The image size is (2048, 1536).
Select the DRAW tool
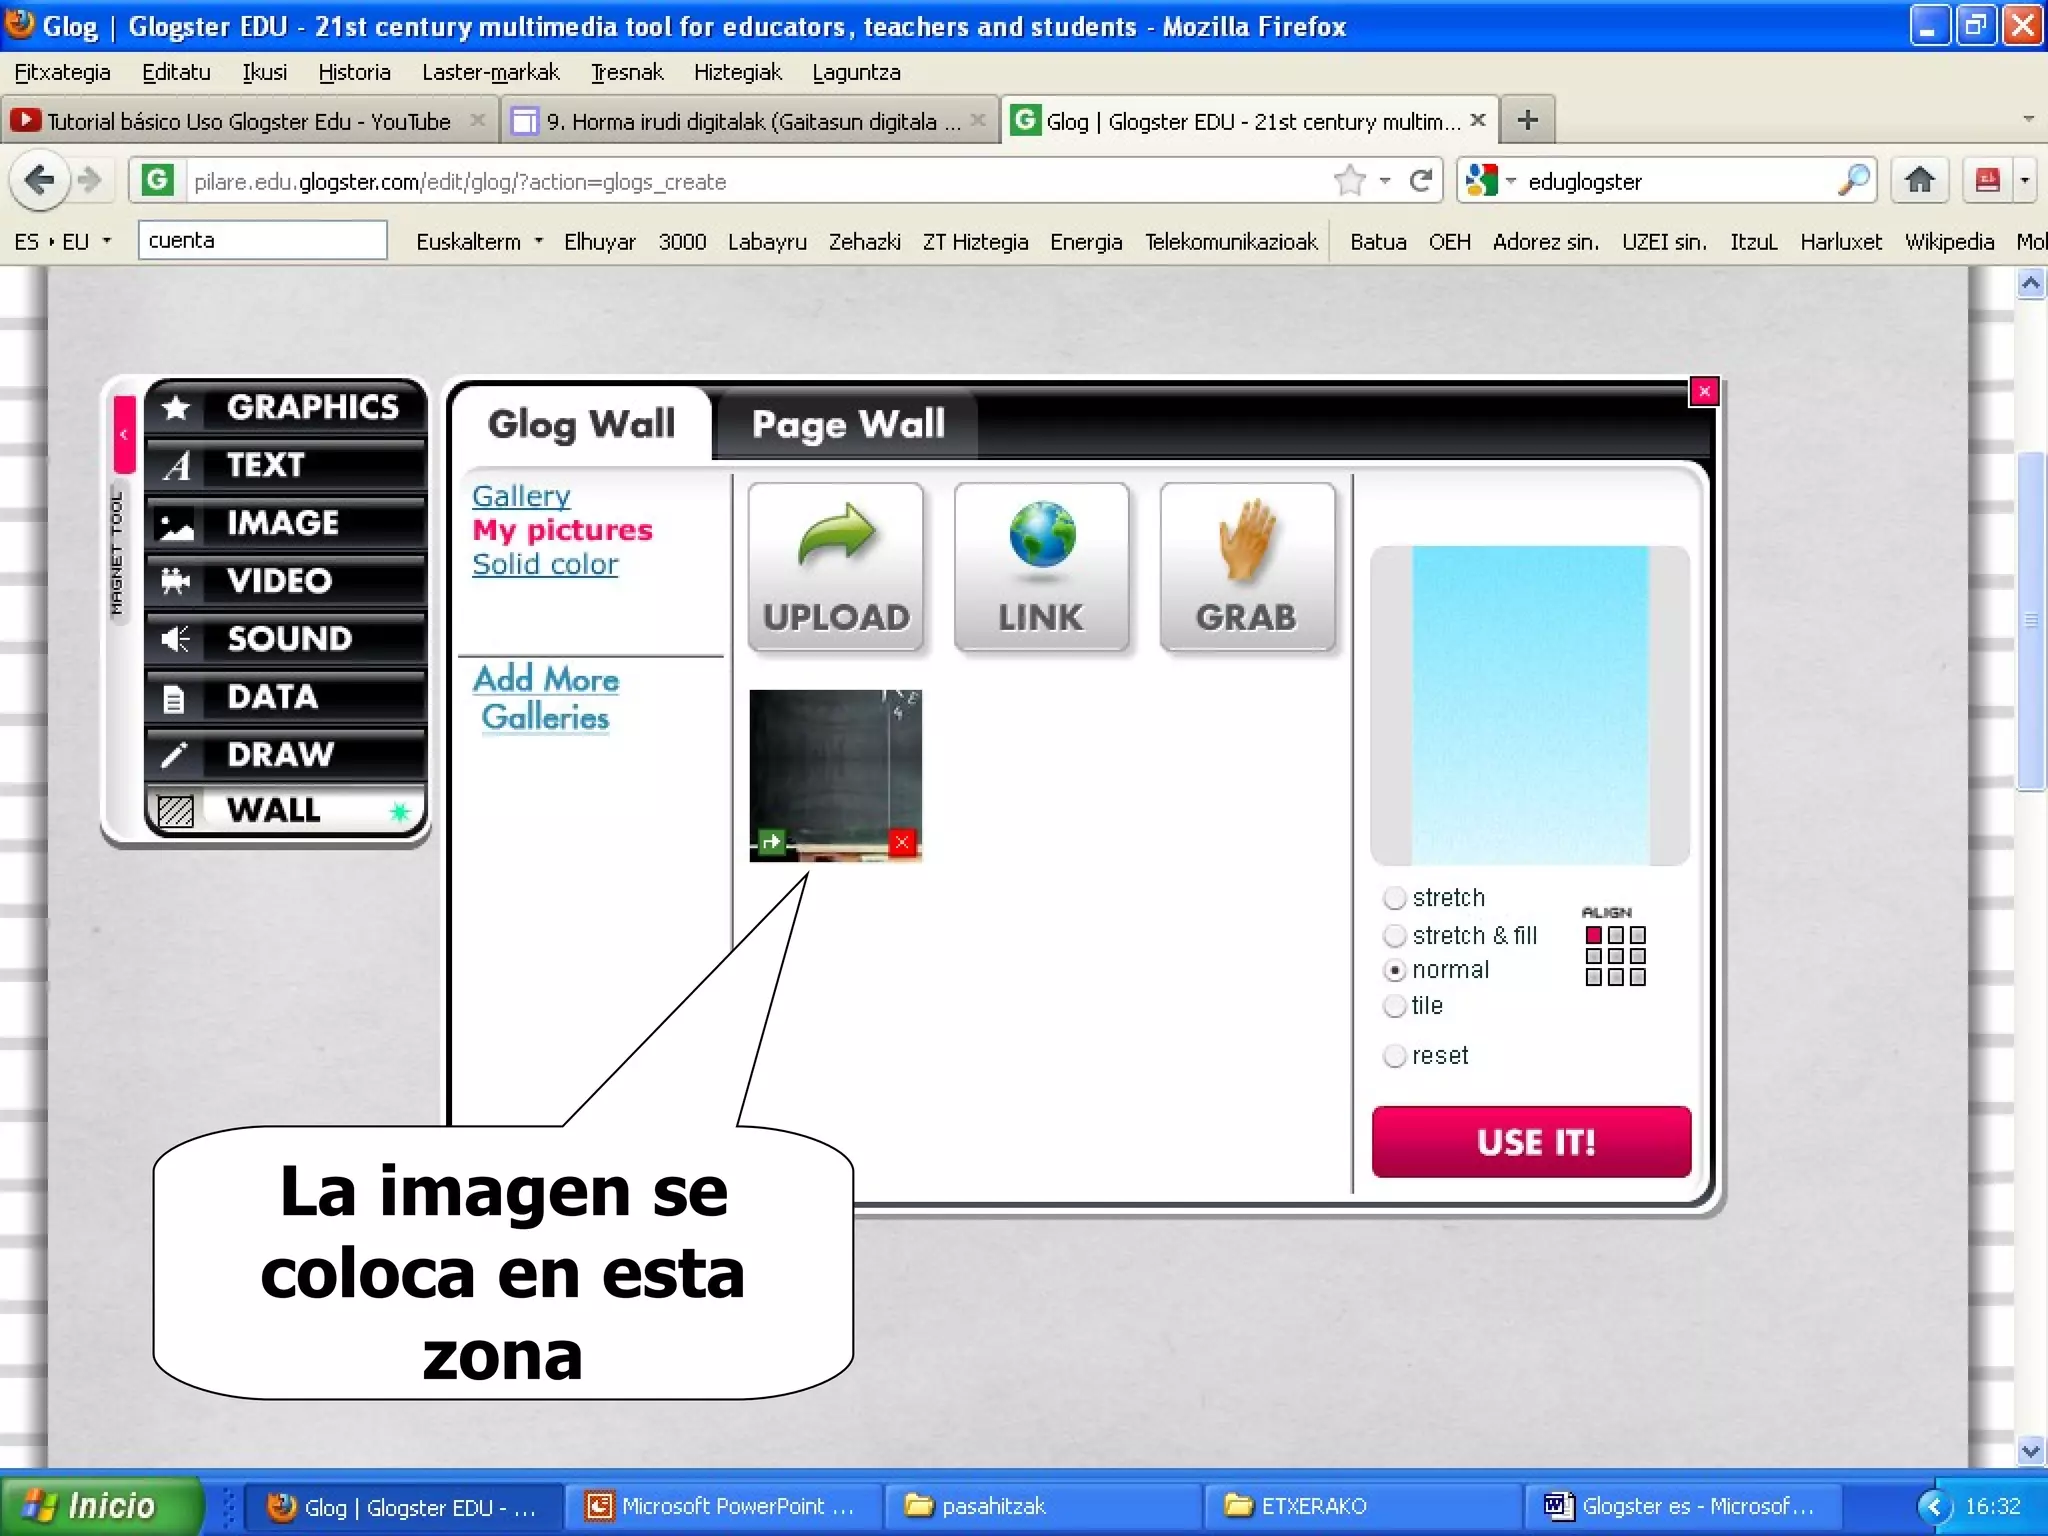pos(286,755)
